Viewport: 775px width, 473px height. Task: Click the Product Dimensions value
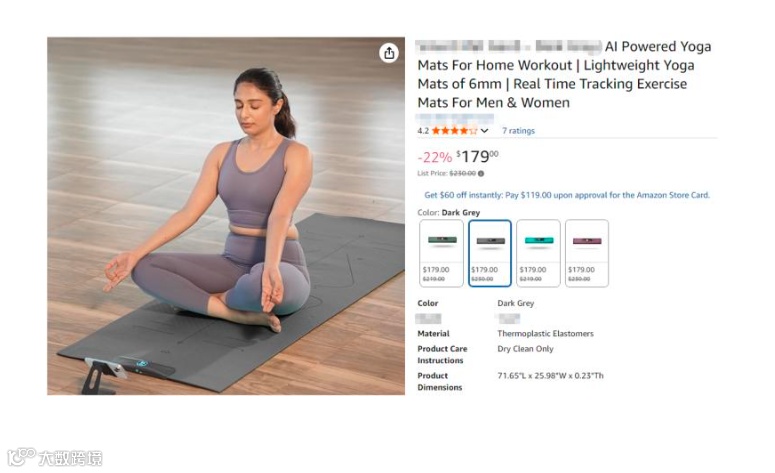550,376
